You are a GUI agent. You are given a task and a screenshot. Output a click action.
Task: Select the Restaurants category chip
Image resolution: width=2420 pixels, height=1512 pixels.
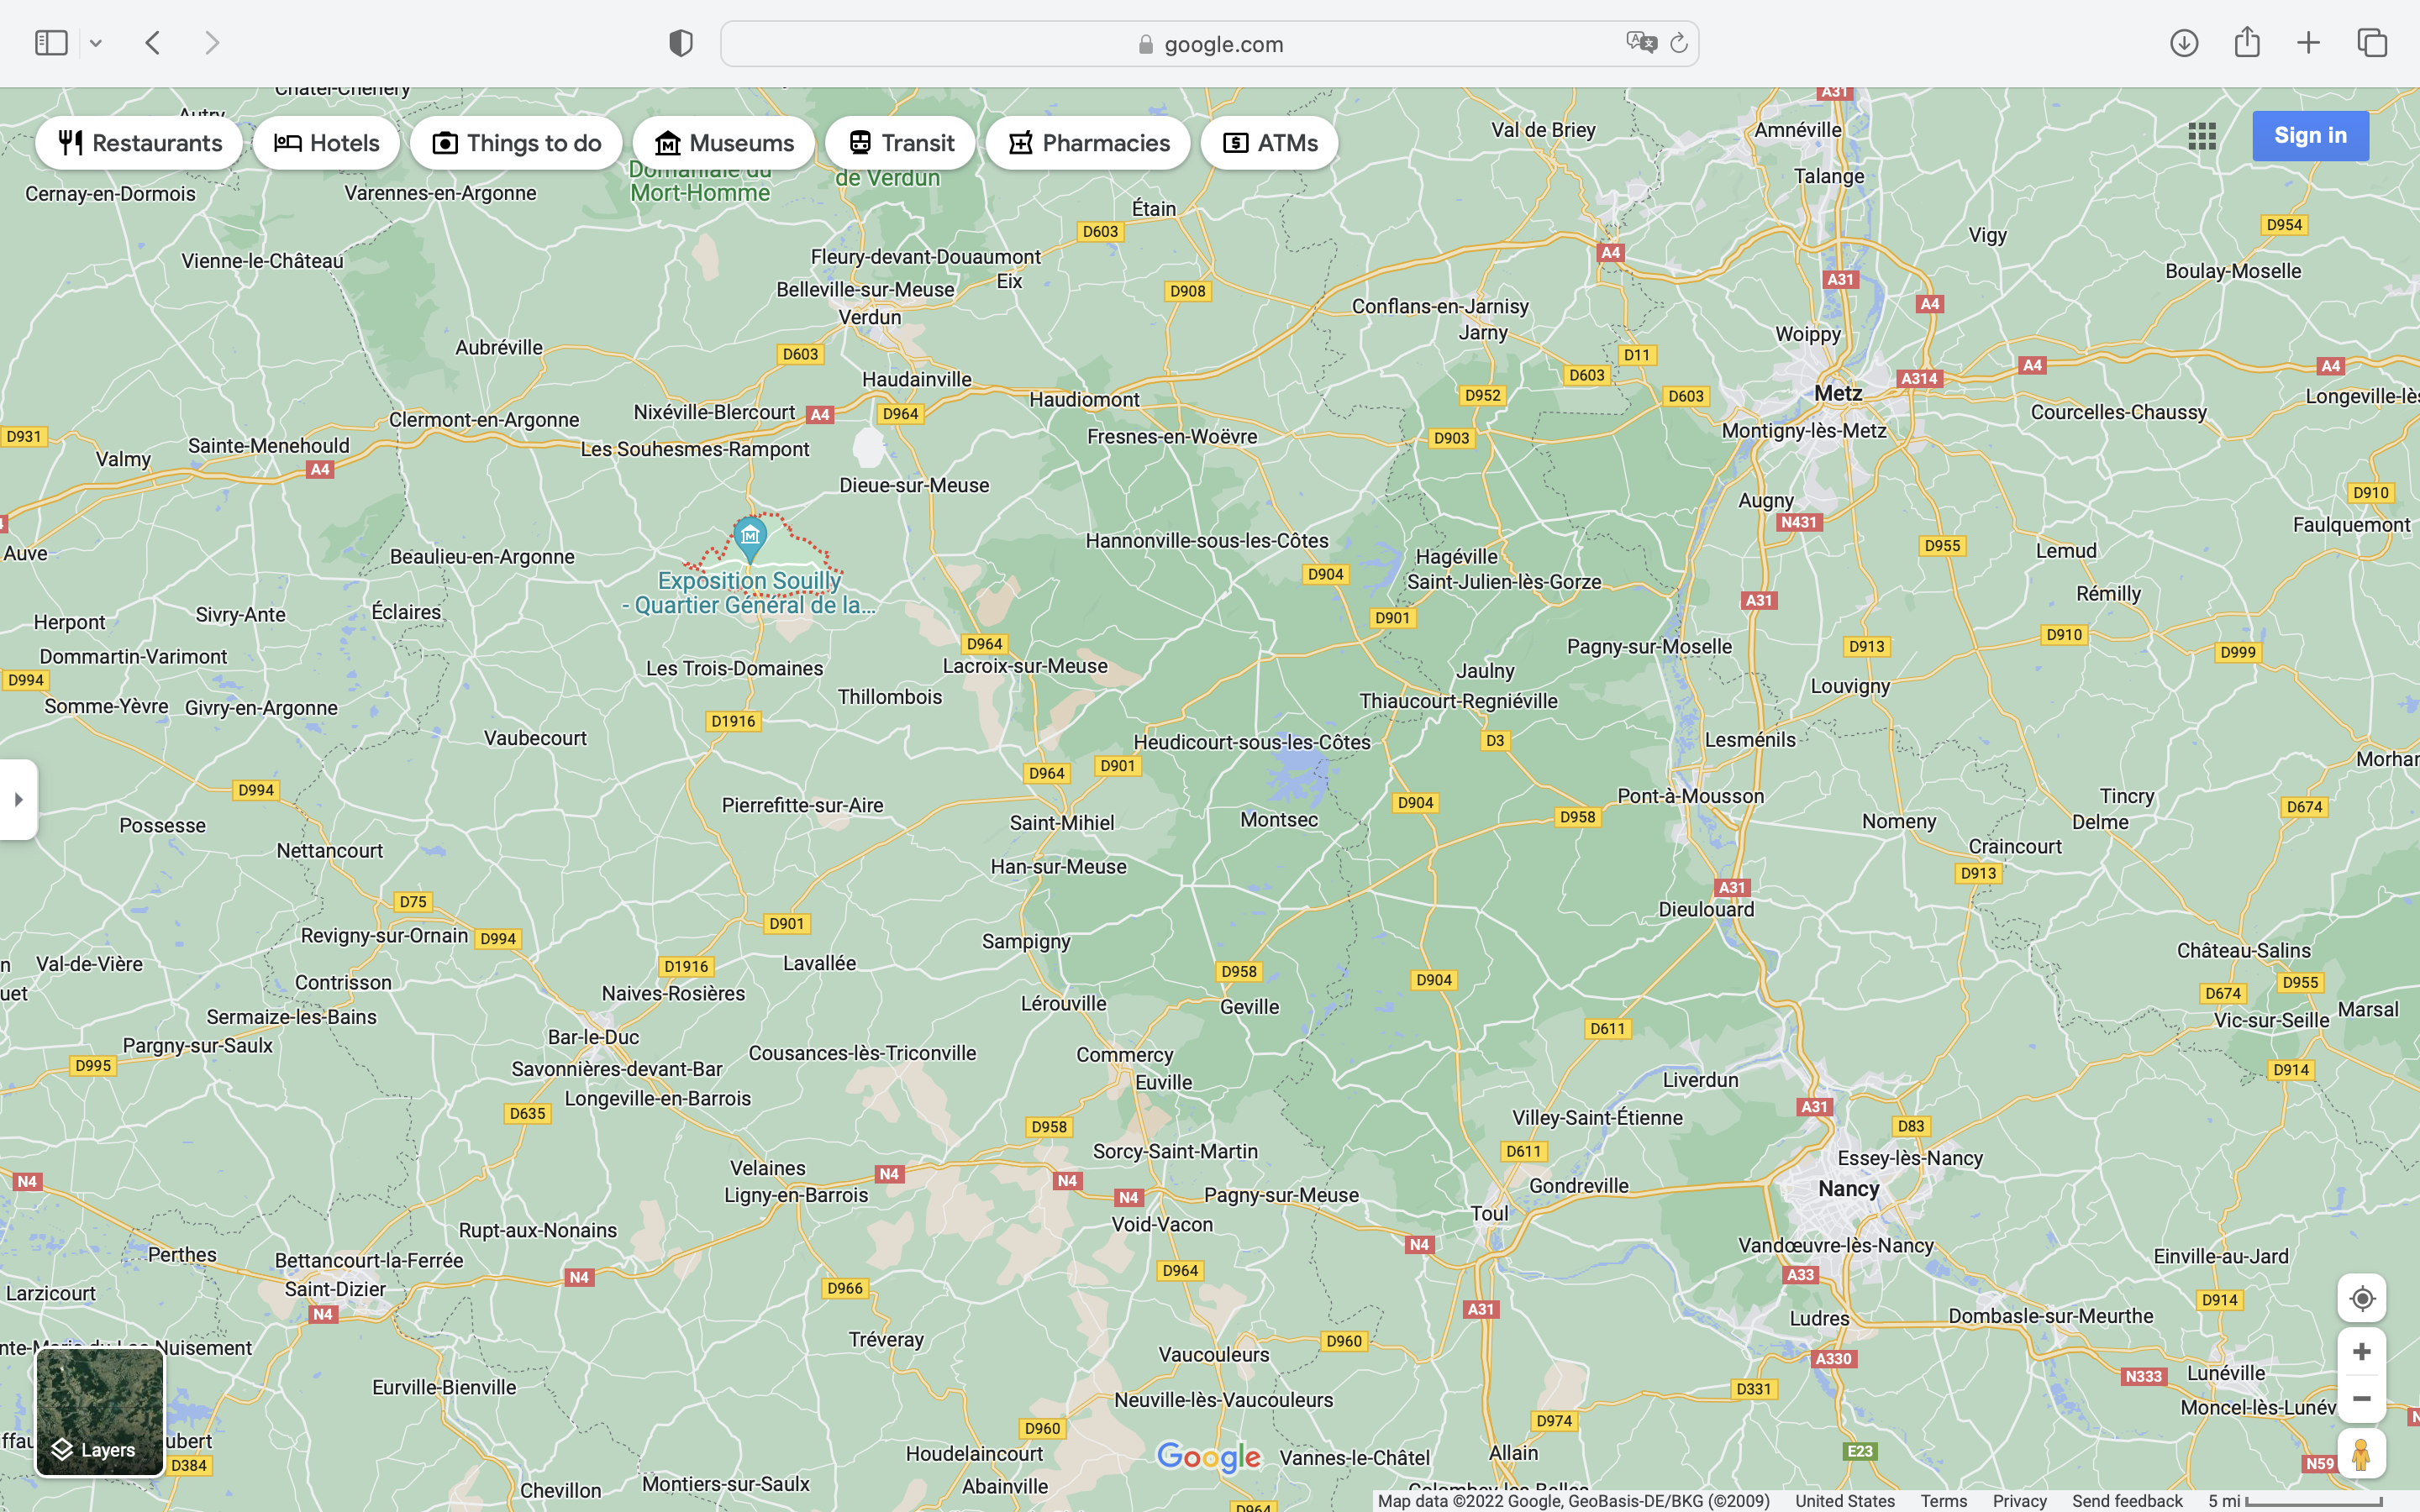[x=139, y=143]
